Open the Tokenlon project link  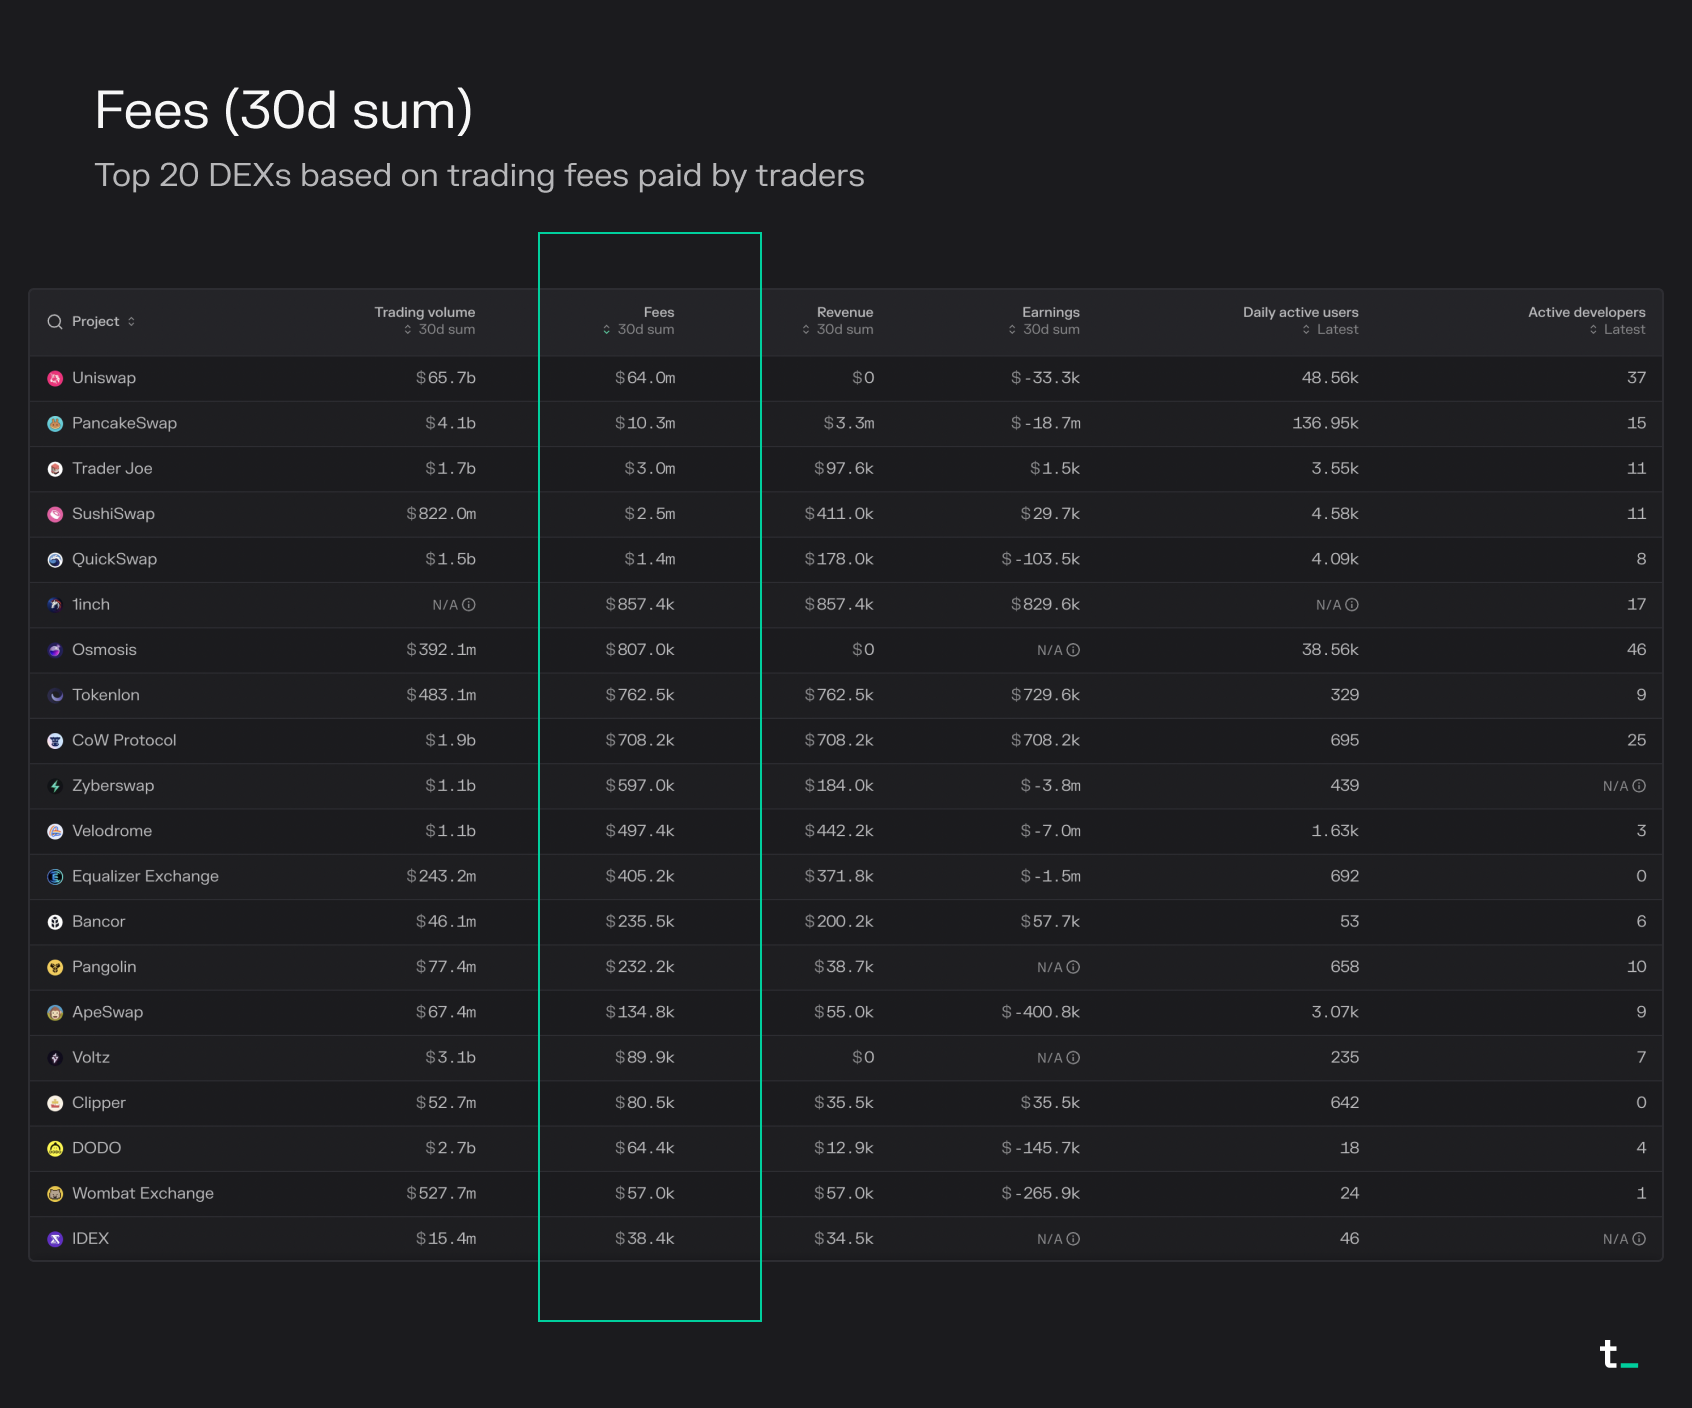[x=106, y=696]
